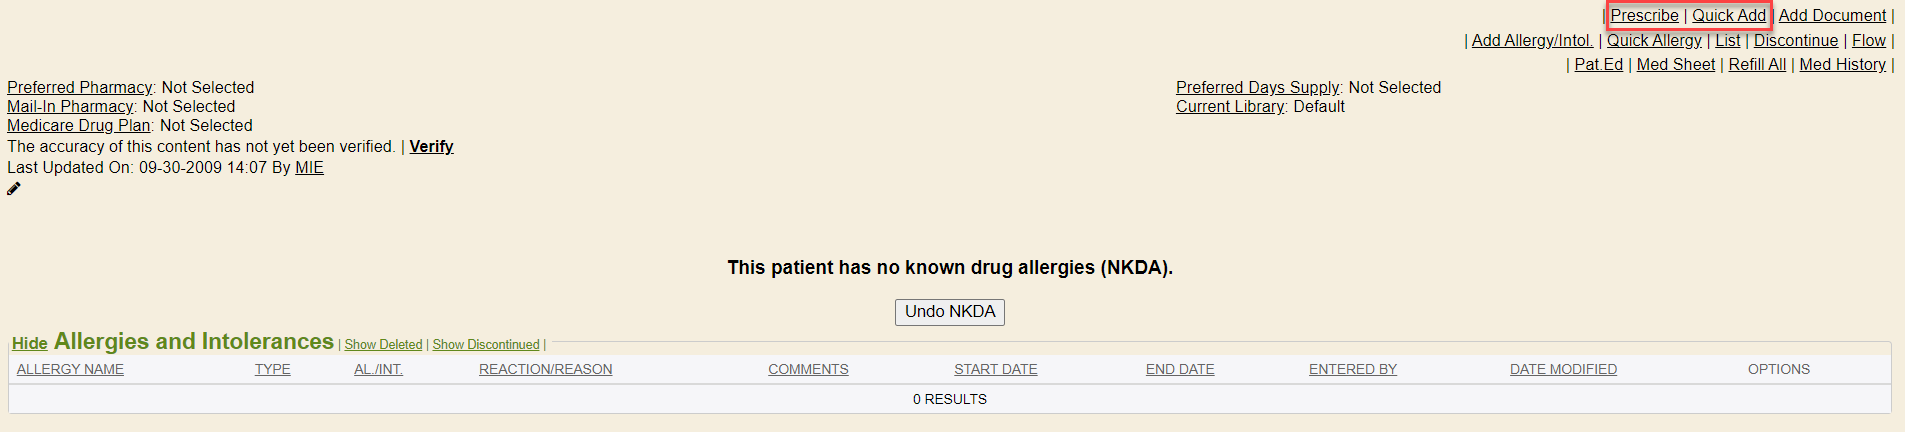Click the pencil edit icon
The image size is (1905, 432).
[14, 189]
